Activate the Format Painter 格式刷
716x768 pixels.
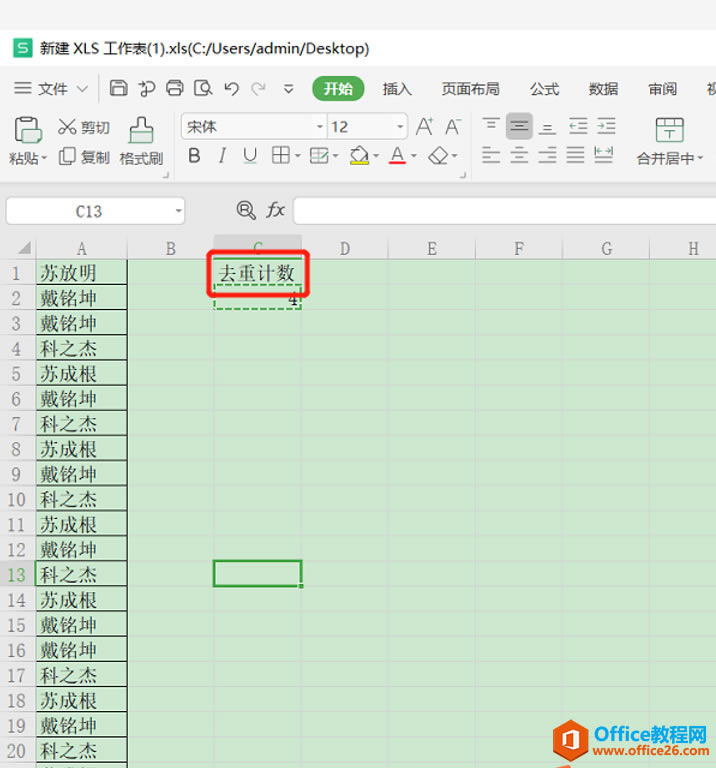tap(142, 141)
